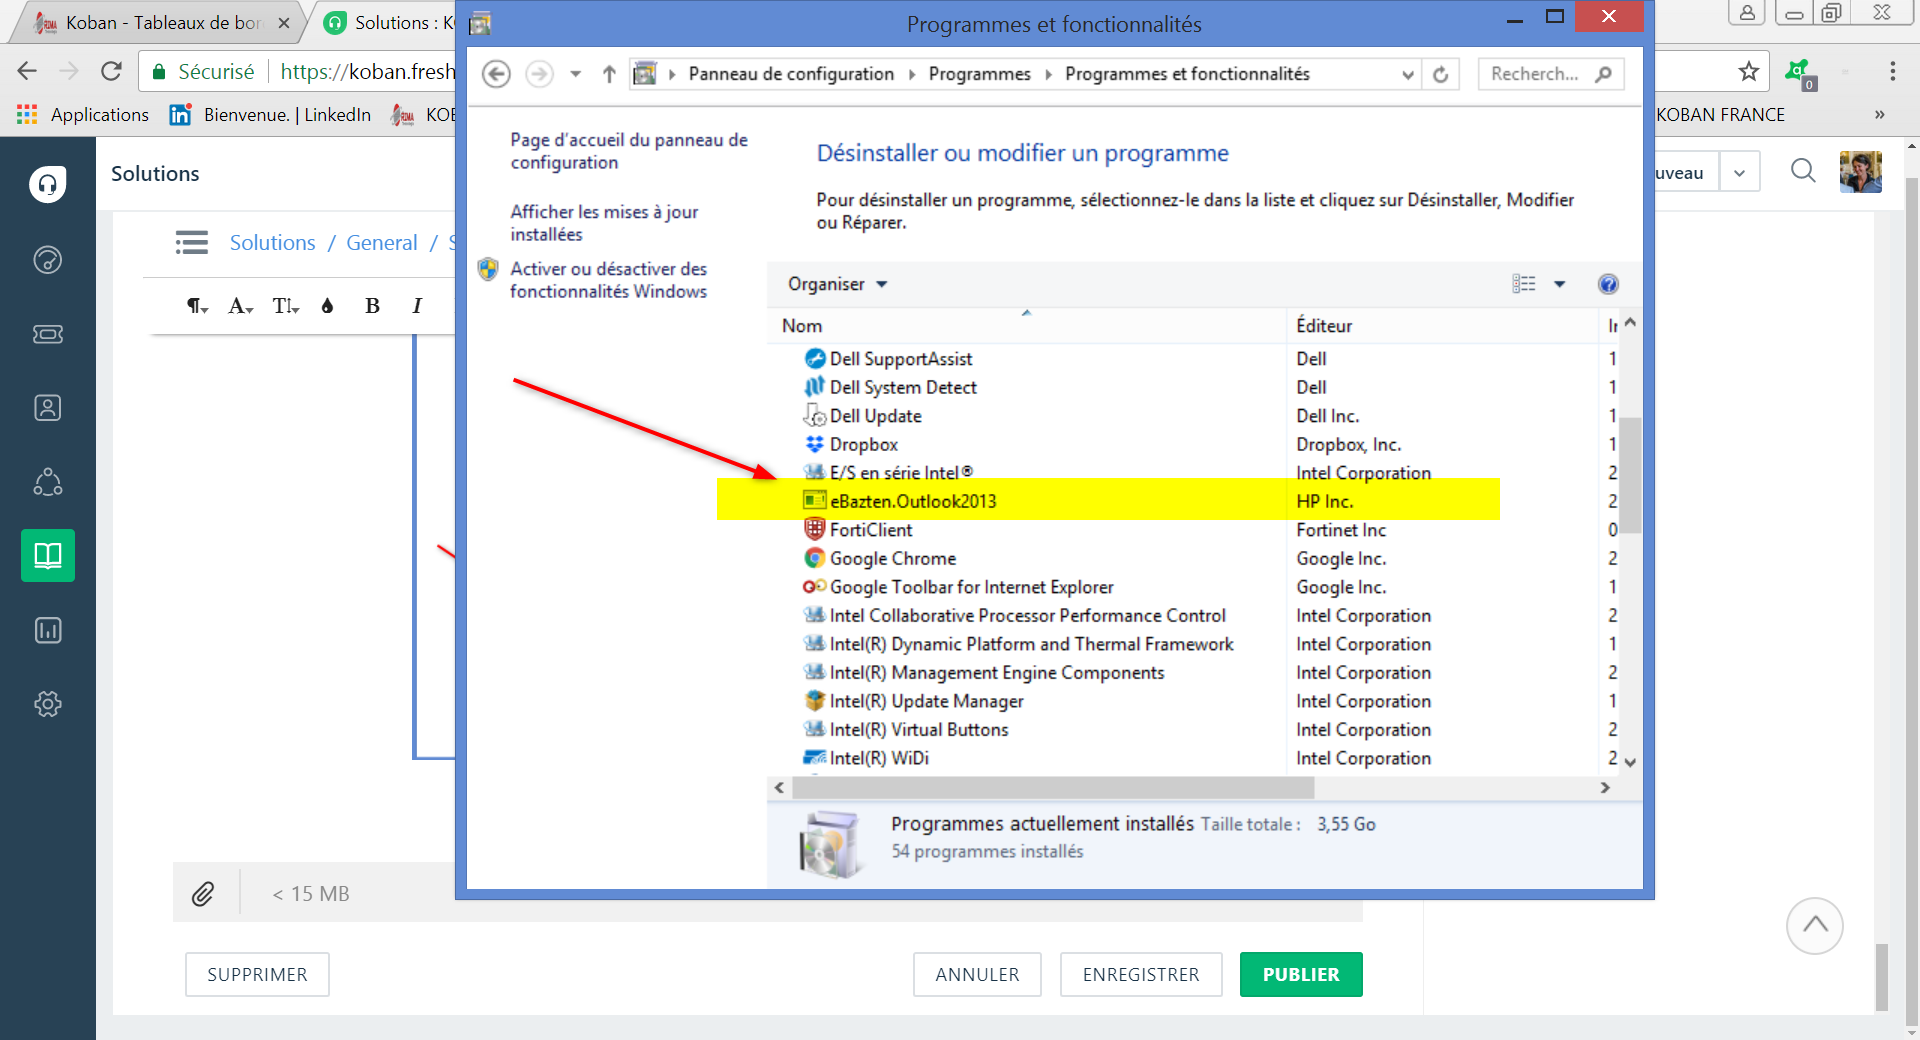Select Dropbox in the programs list
The image size is (1920, 1040).
pyautogui.click(x=863, y=445)
